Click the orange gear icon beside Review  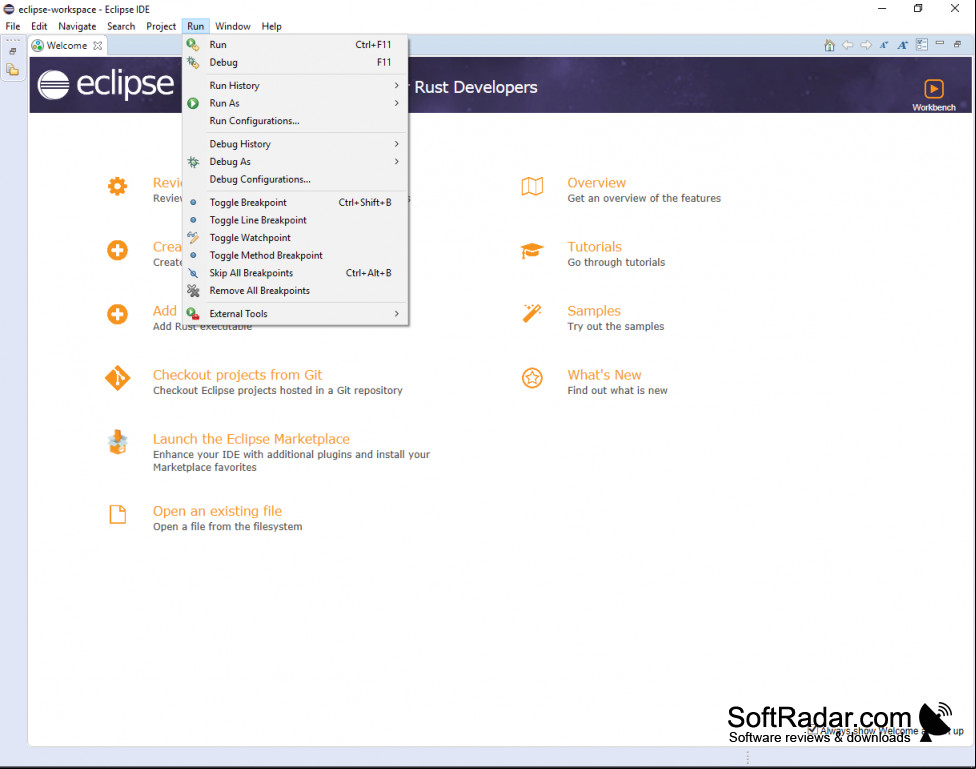click(x=117, y=186)
